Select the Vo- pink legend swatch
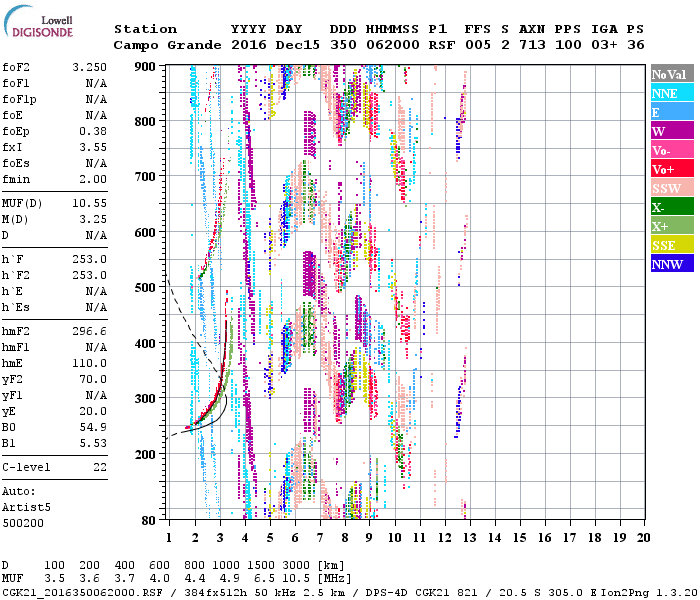 [672, 150]
